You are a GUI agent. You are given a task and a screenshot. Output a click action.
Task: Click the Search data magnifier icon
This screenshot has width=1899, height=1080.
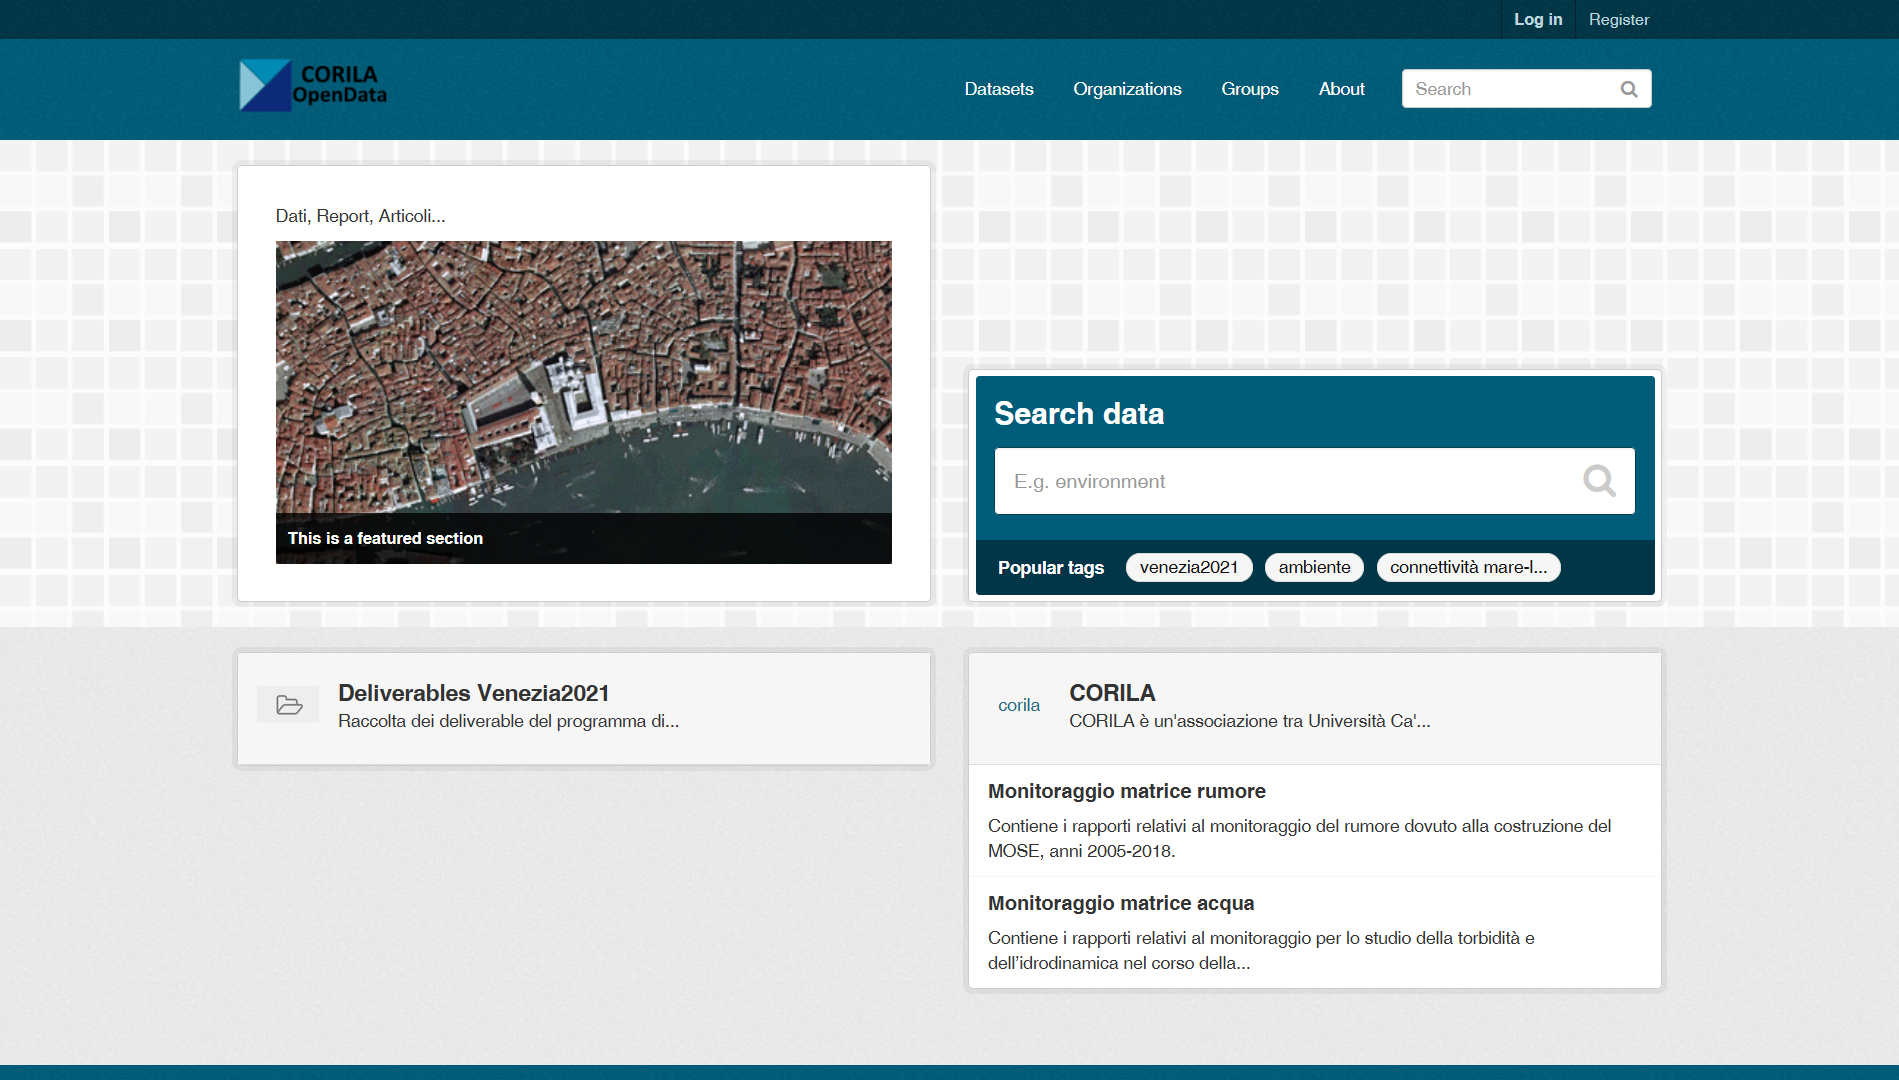(1598, 481)
